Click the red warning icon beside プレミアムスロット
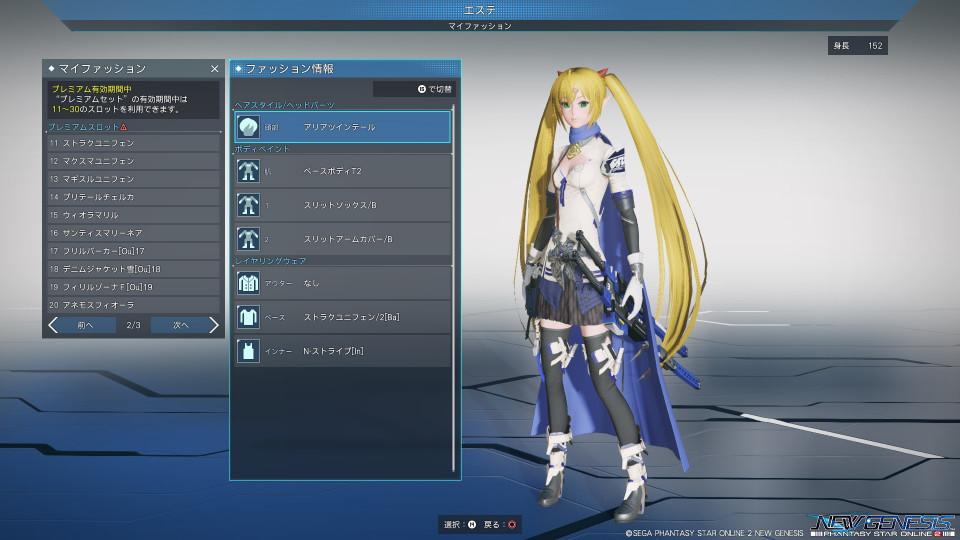The image size is (960, 540). (124, 127)
